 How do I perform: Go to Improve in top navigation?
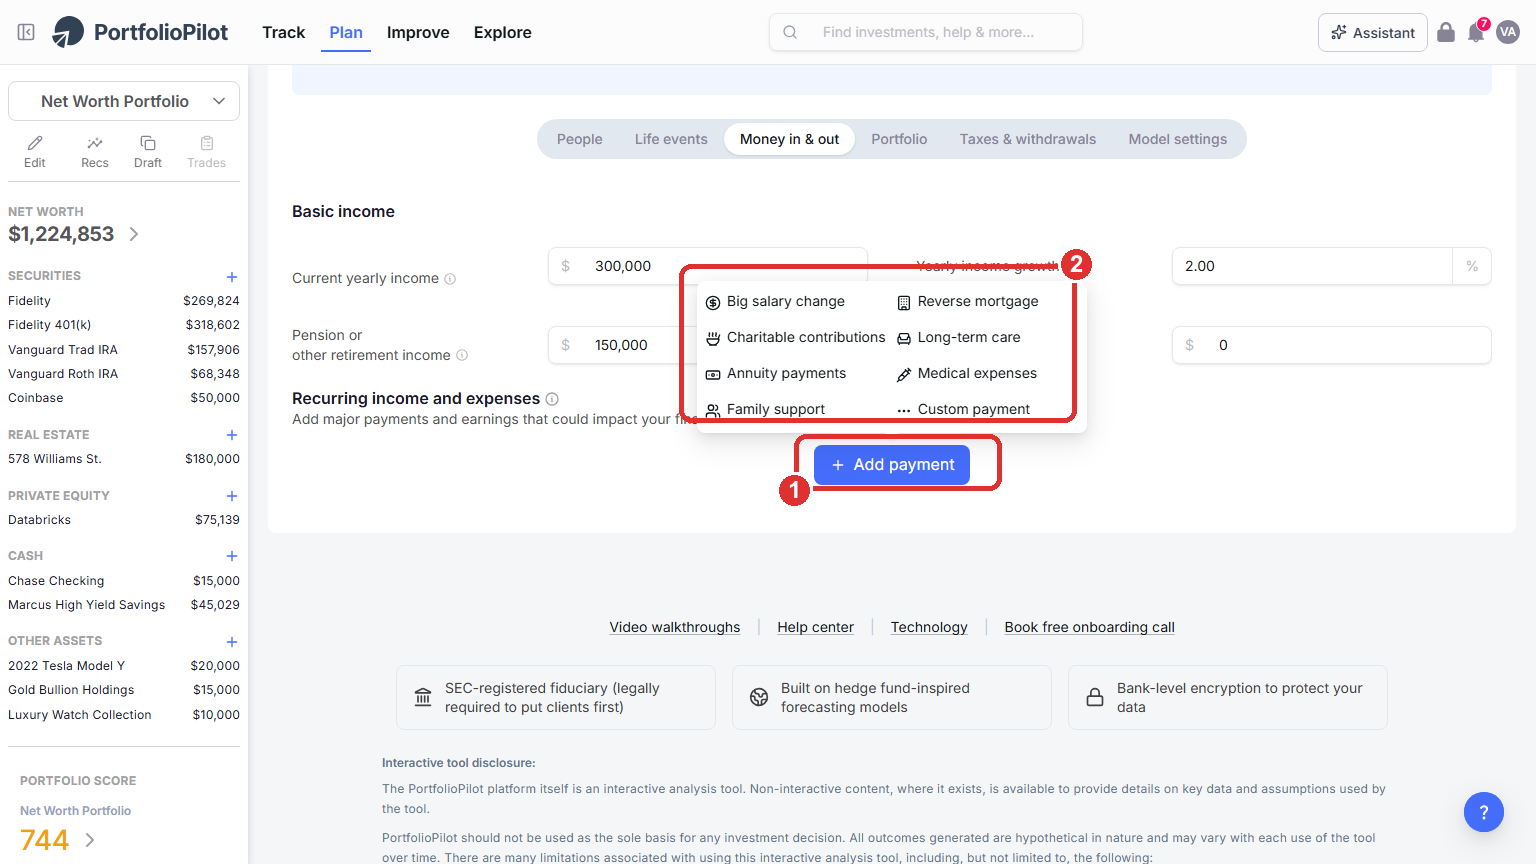418,32
